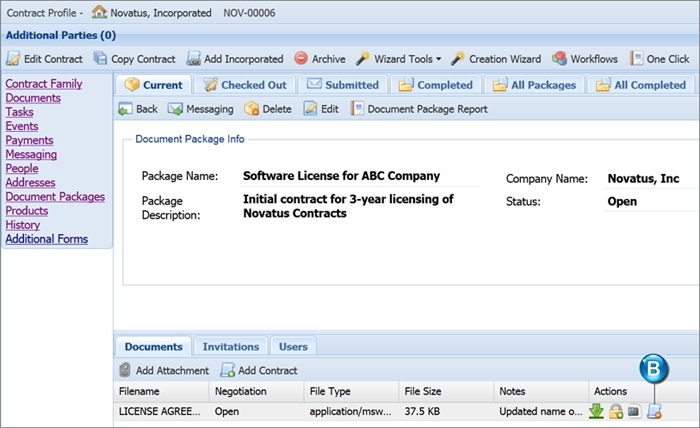
Task: Click the One Click document icon
Action: pos(636,58)
